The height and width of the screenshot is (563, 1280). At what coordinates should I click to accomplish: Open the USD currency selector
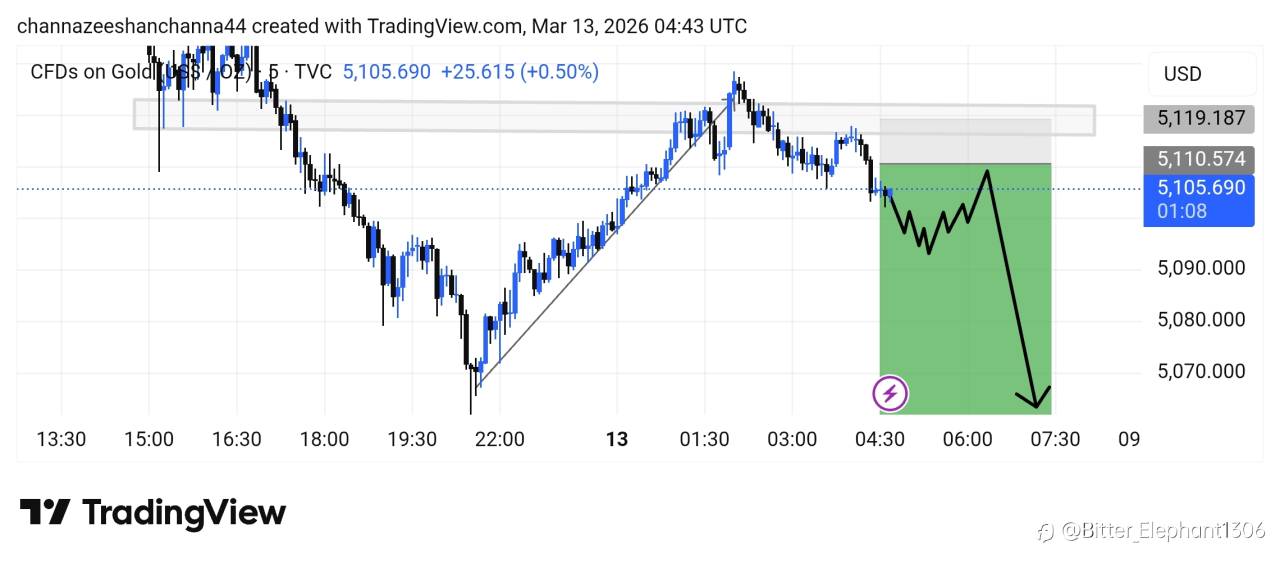point(1182,74)
